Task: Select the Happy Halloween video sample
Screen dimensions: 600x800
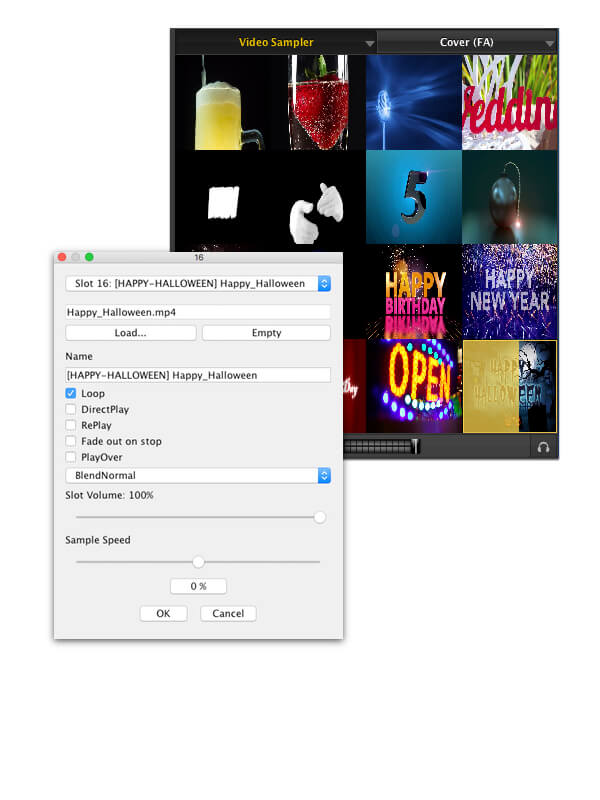Action: click(x=509, y=386)
